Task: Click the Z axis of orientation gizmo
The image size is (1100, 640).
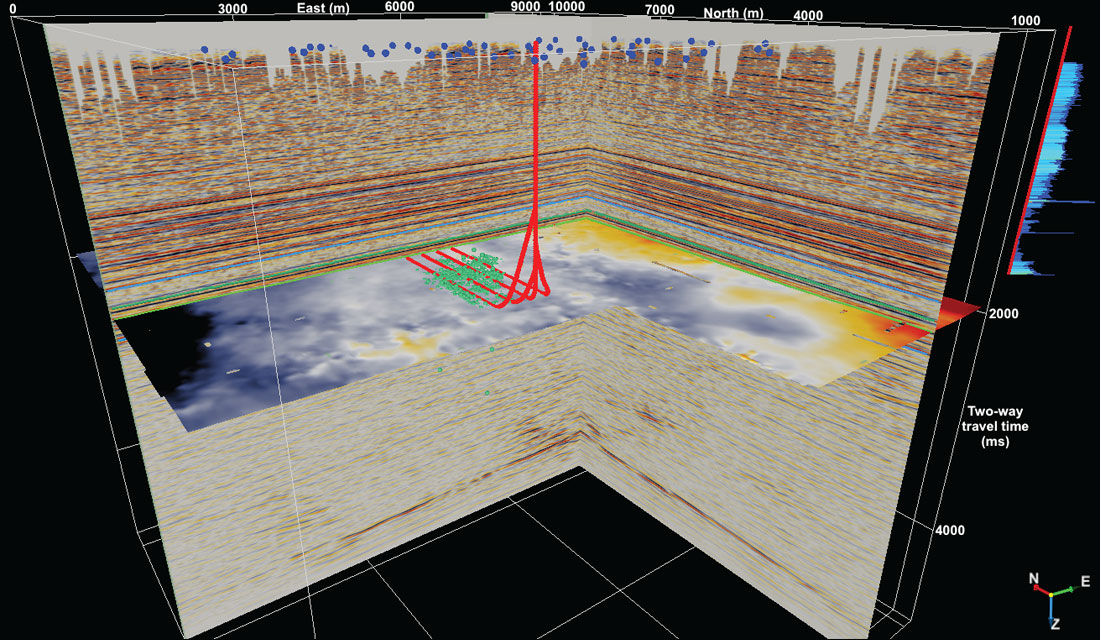Action: pos(1054,623)
